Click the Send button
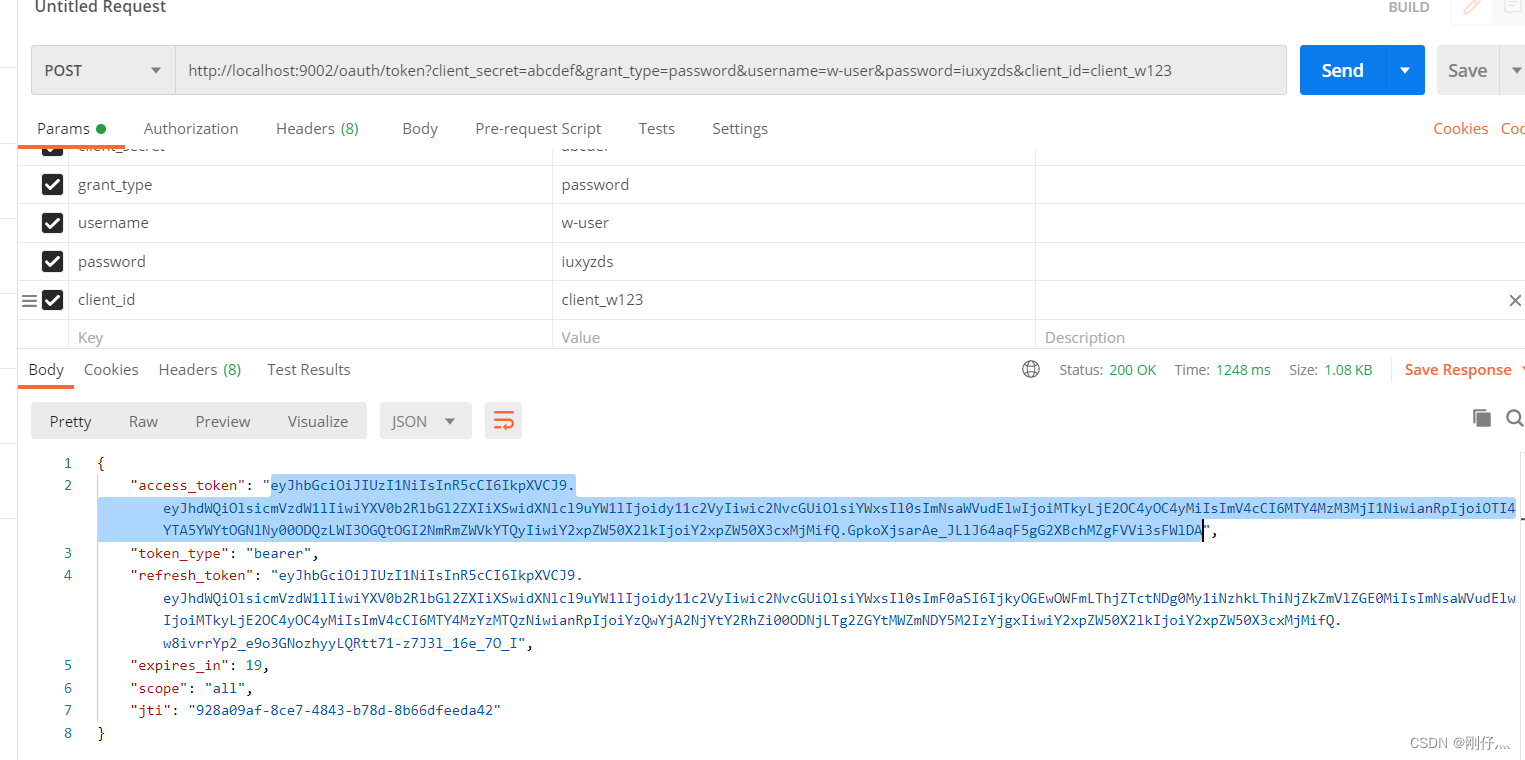Screen dimensions: 1525x760 1342,70
